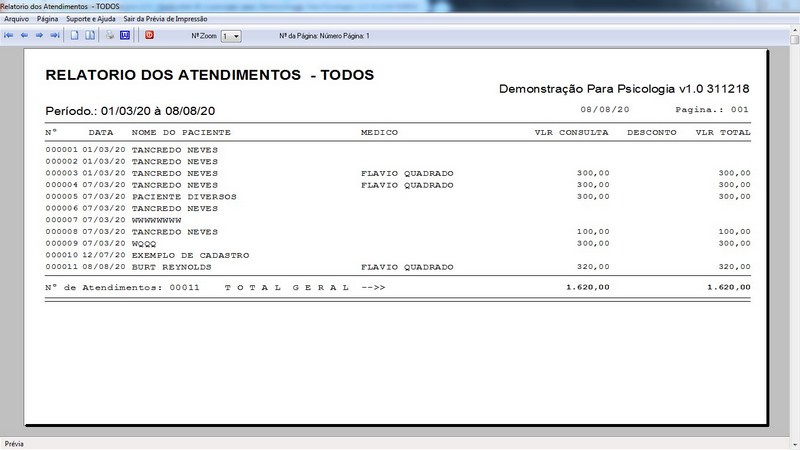This screenshot has width=800, height=450.
Task: Click the BURT REYNOLDS row in the report
Action: point(166,267)
